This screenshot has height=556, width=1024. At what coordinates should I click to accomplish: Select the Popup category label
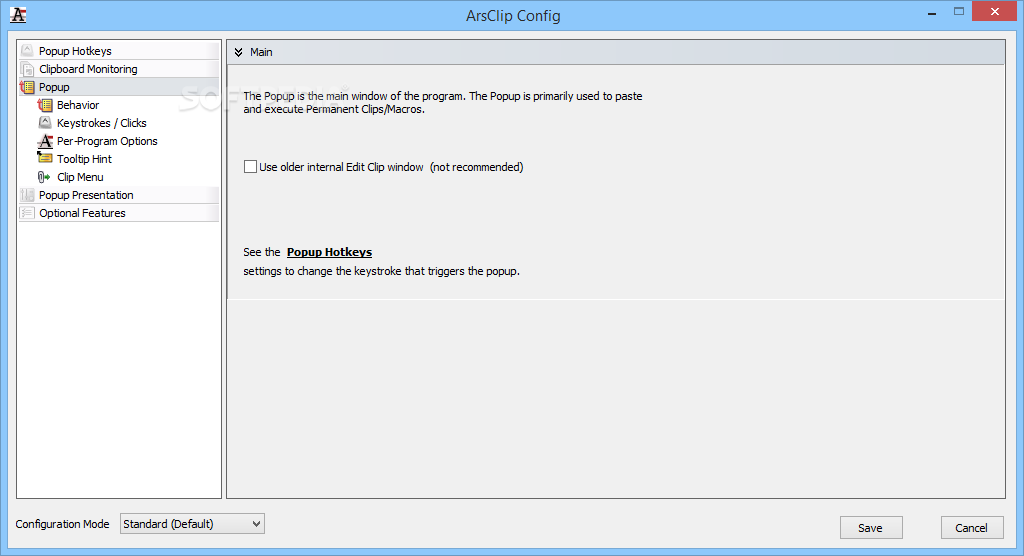pyautogui.click(x=54, y=87)
